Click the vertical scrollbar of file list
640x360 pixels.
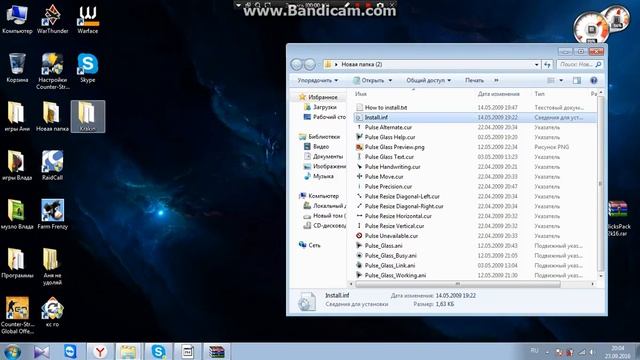click(x=600, y=184)
